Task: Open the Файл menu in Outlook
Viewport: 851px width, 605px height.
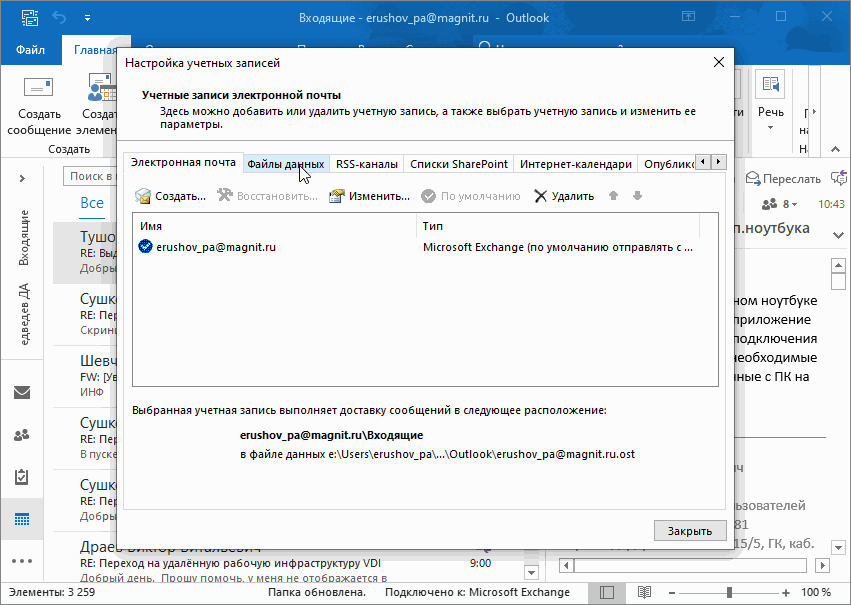Action: [30, 50]
